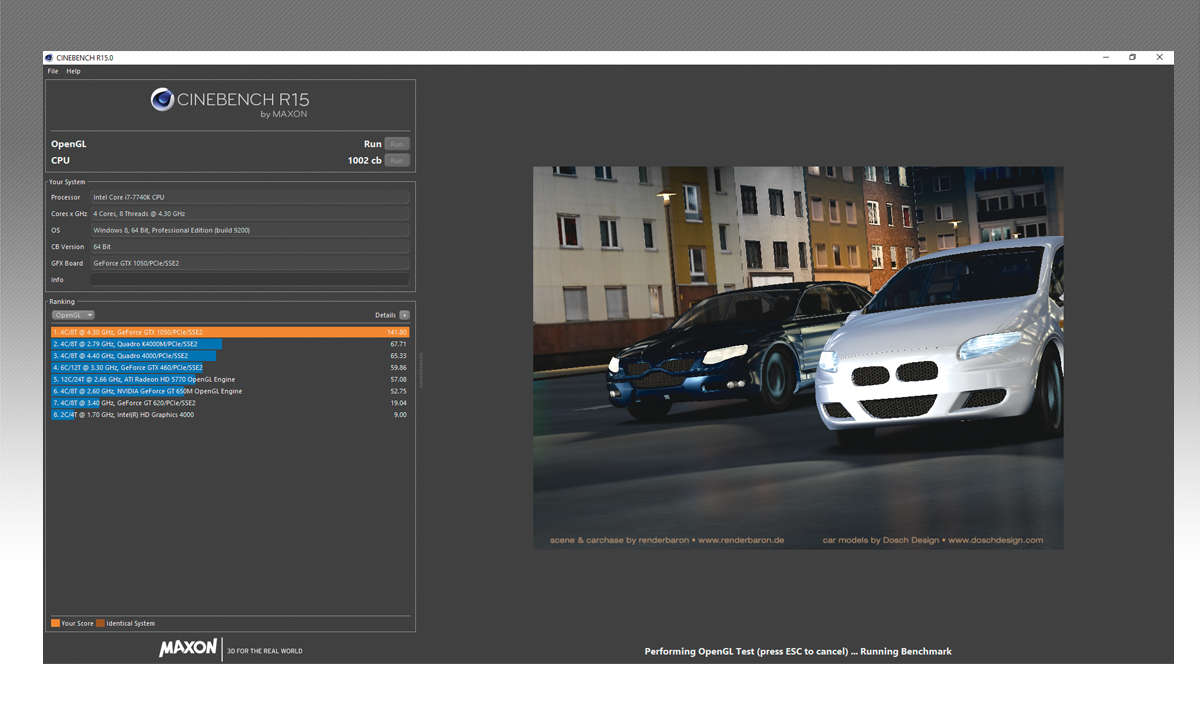Viewport: 1200px width, 720px height.
Task: Open the File menu
Action: [53, 71]
